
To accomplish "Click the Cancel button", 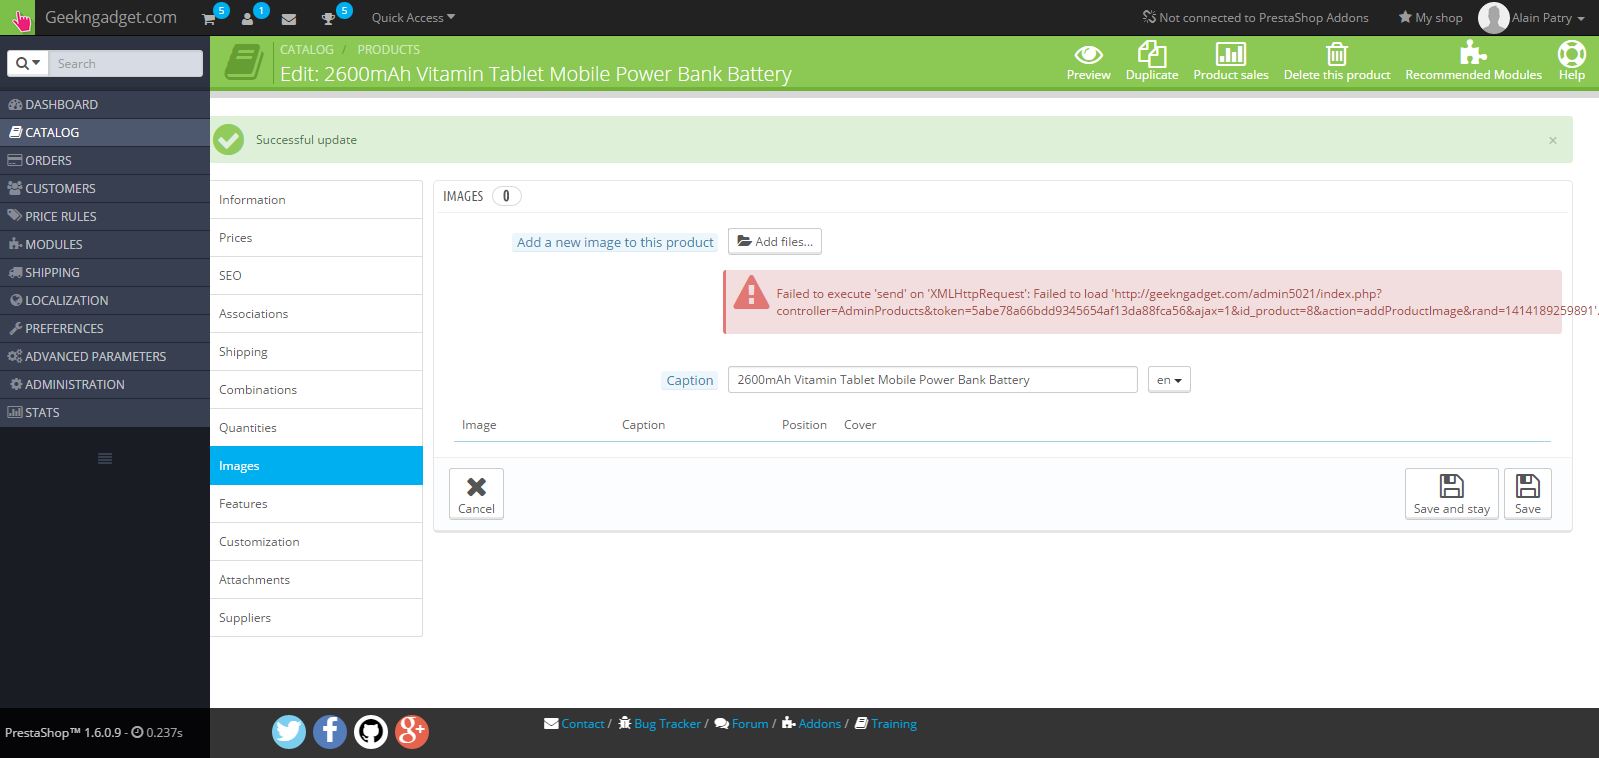I will pos(476,494).
